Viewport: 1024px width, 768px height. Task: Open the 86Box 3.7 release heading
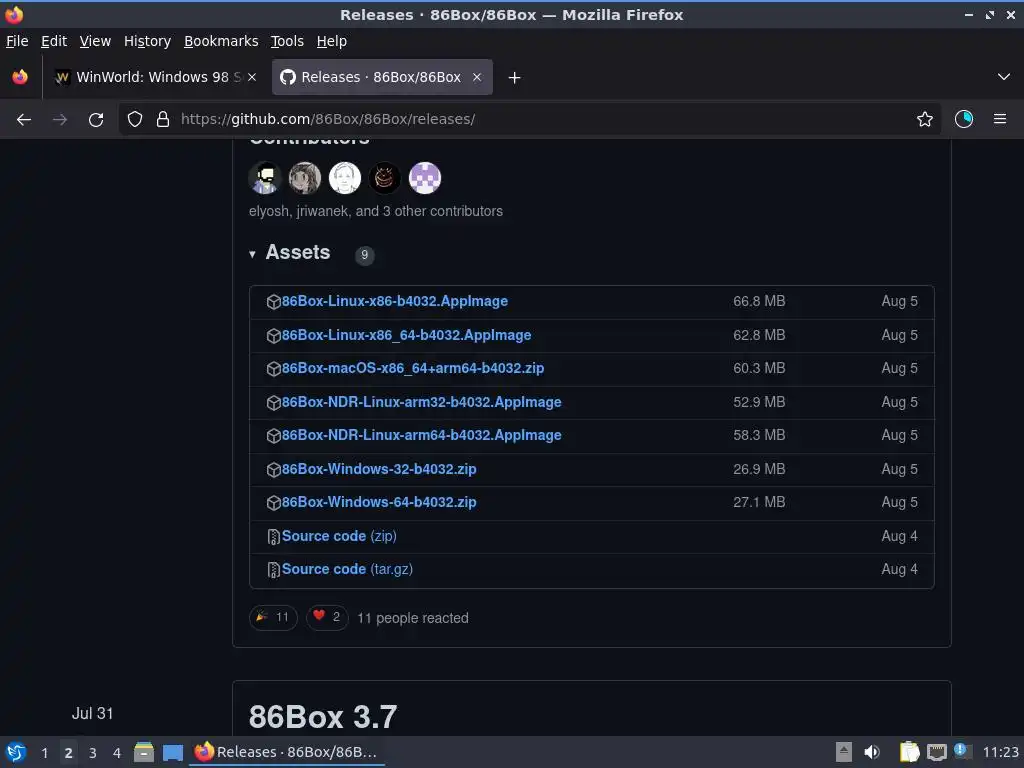[x=323, y=717]
